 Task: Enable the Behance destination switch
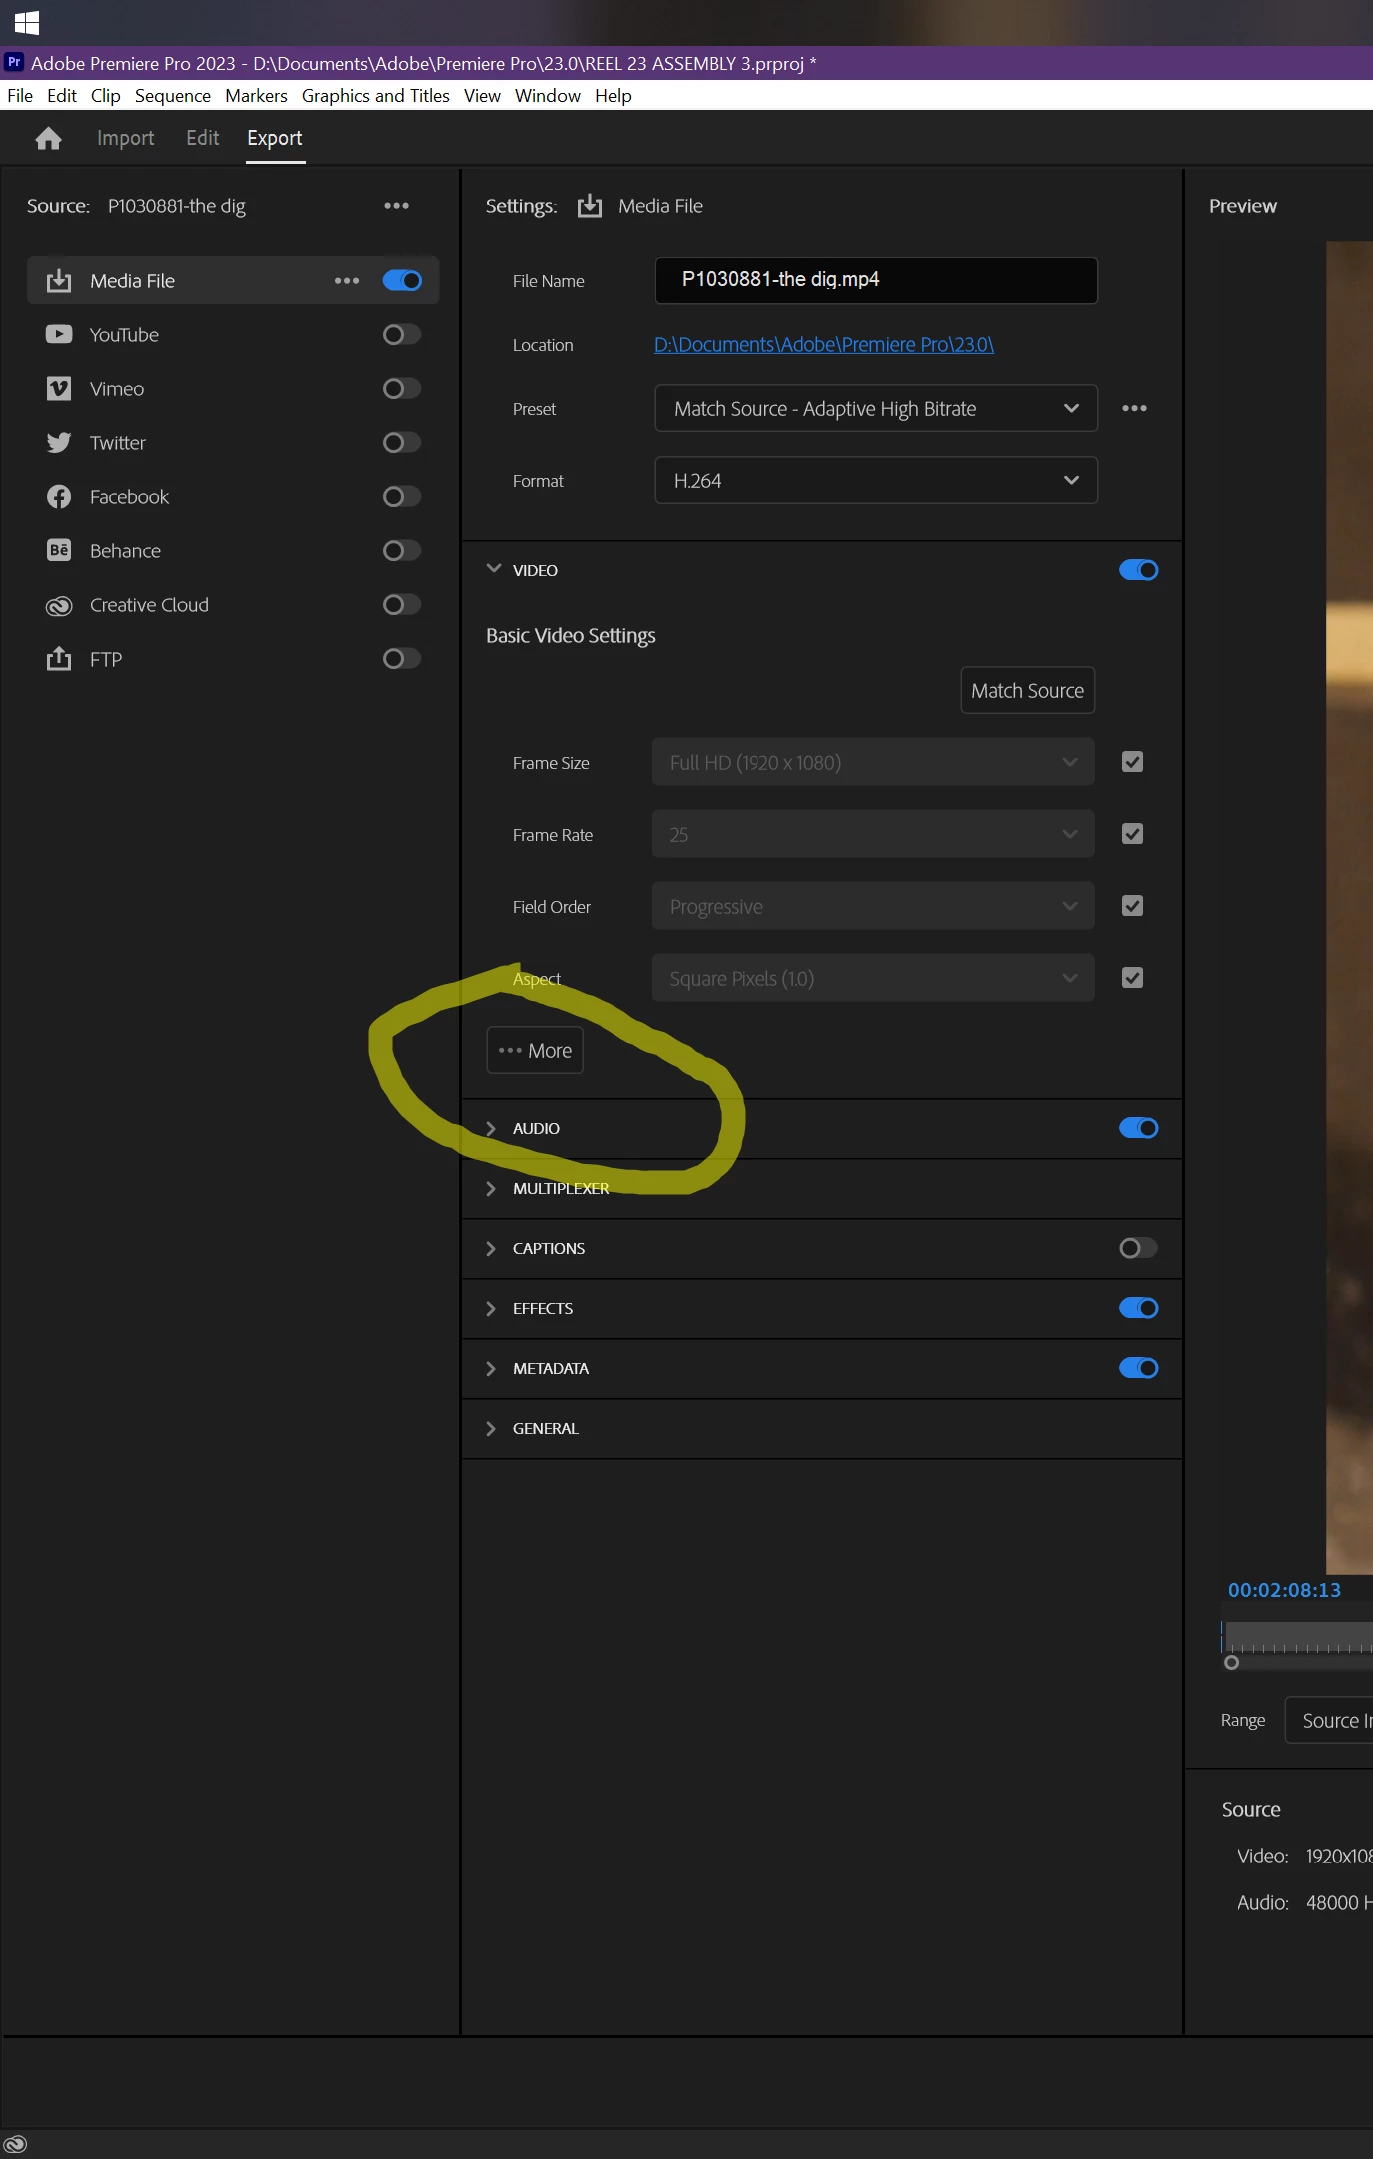click(402, 551)
